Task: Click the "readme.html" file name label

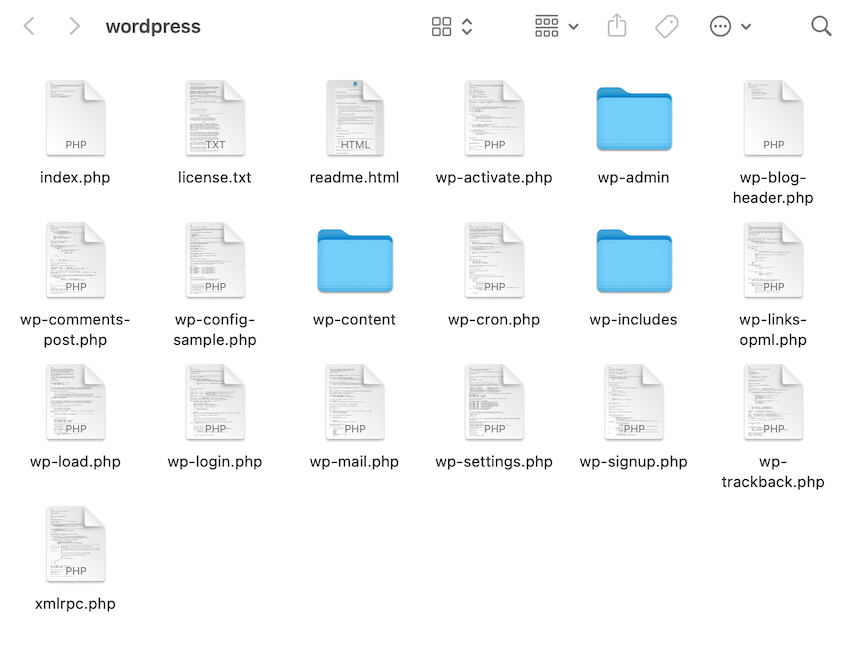Action: click(354, 177)
